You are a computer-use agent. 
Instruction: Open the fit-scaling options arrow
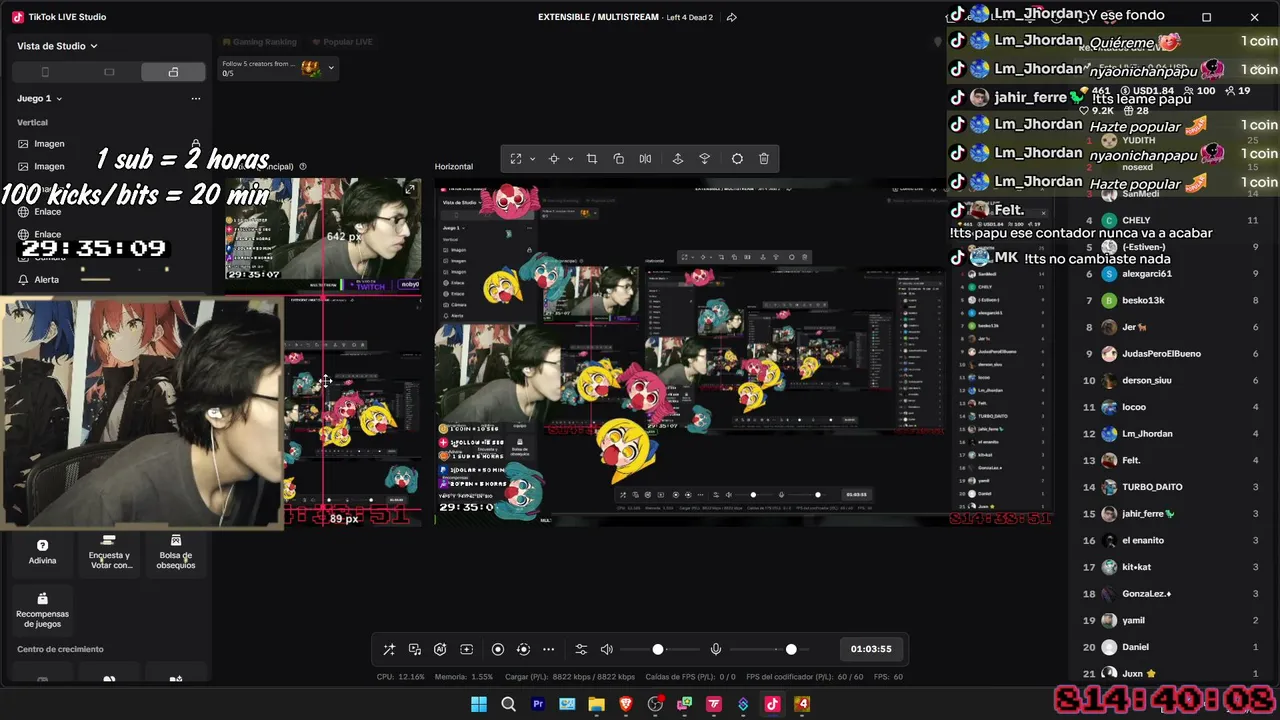tap(532, 159)
